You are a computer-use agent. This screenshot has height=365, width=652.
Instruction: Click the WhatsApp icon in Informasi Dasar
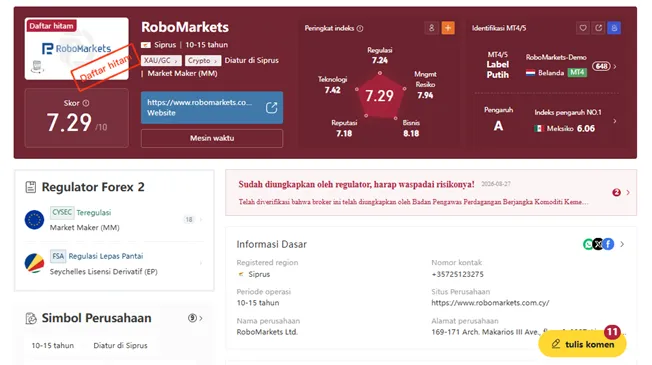588,244
